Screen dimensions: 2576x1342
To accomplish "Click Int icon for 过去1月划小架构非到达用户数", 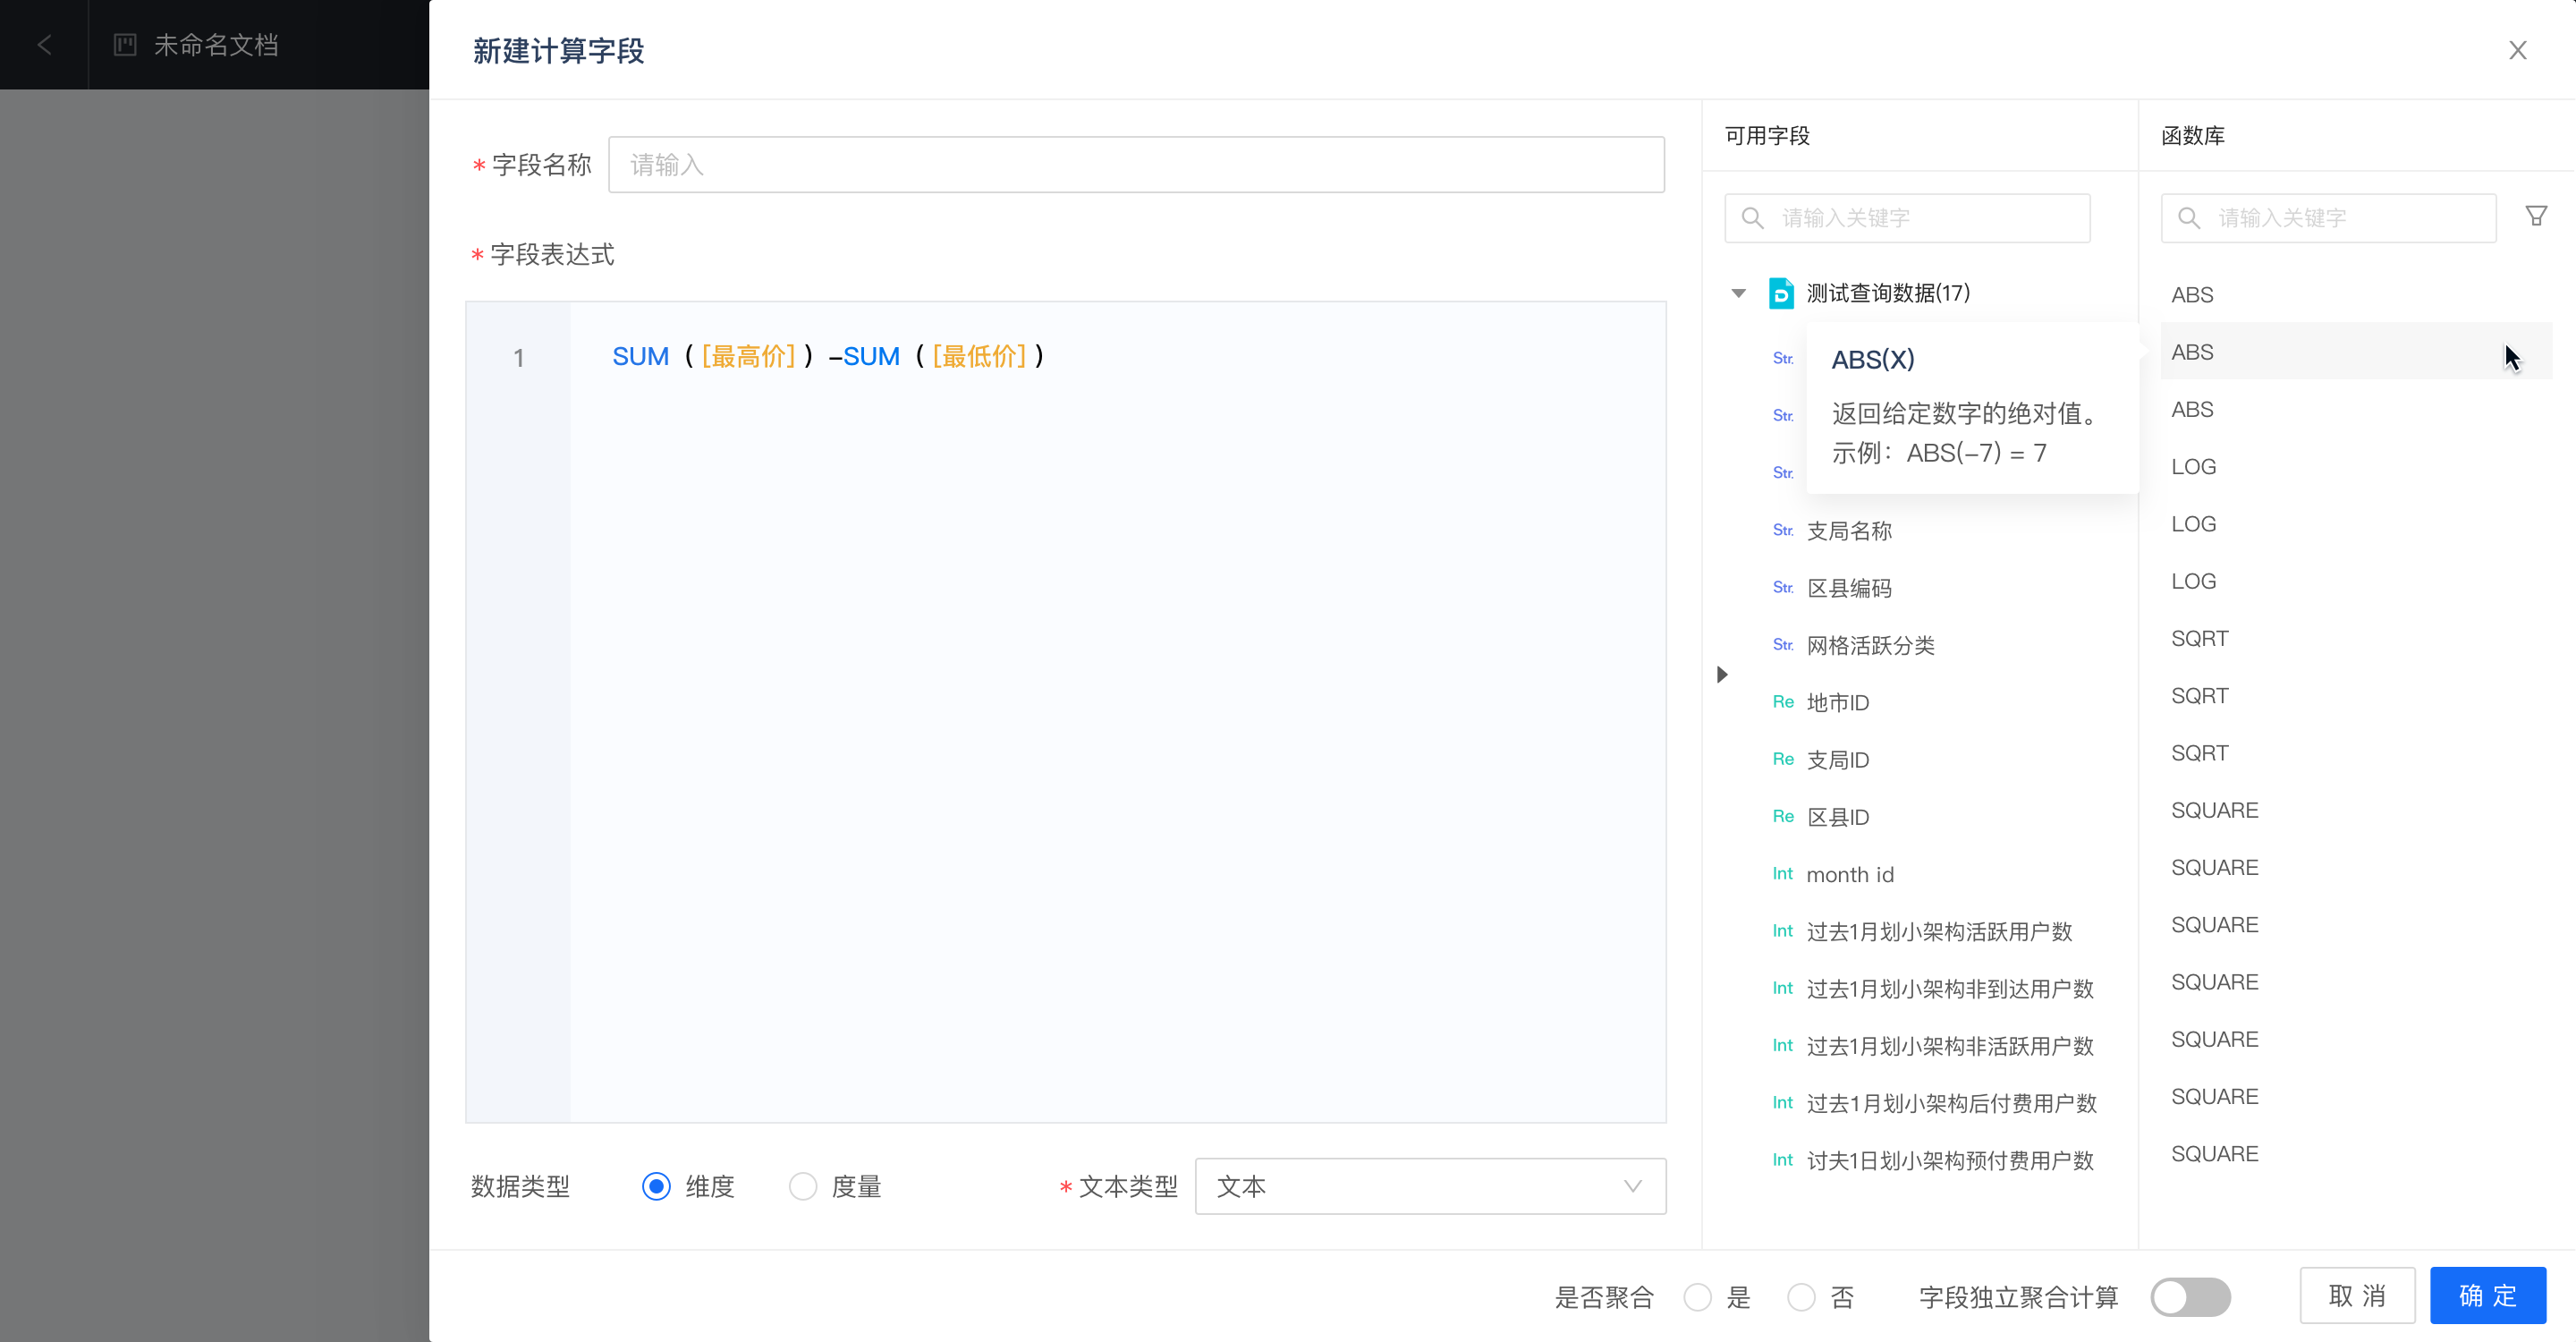I will click(x=1783, y=988).
